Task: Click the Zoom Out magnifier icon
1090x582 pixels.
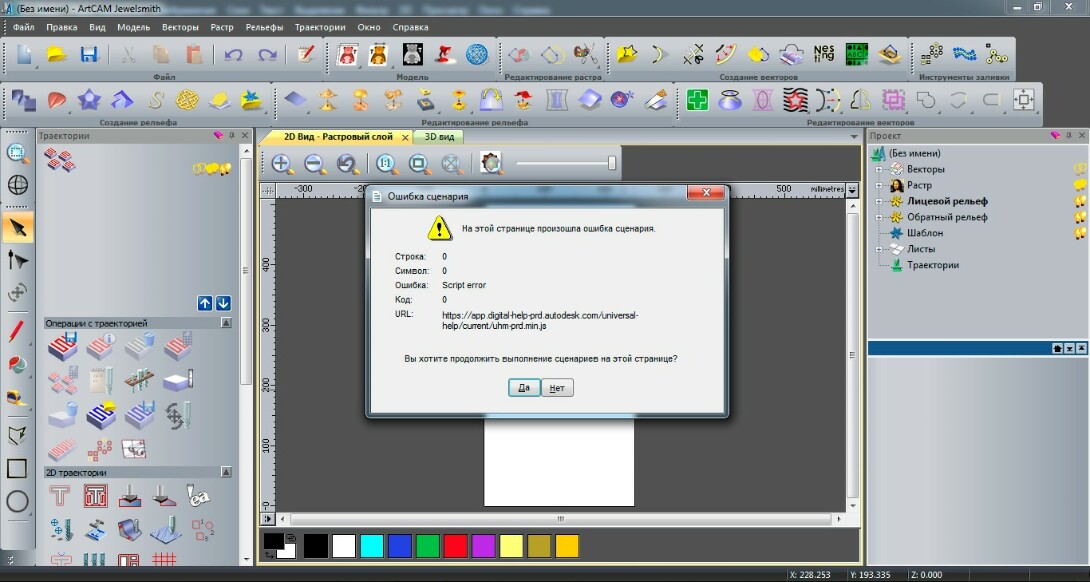Action: coord(315,163)
